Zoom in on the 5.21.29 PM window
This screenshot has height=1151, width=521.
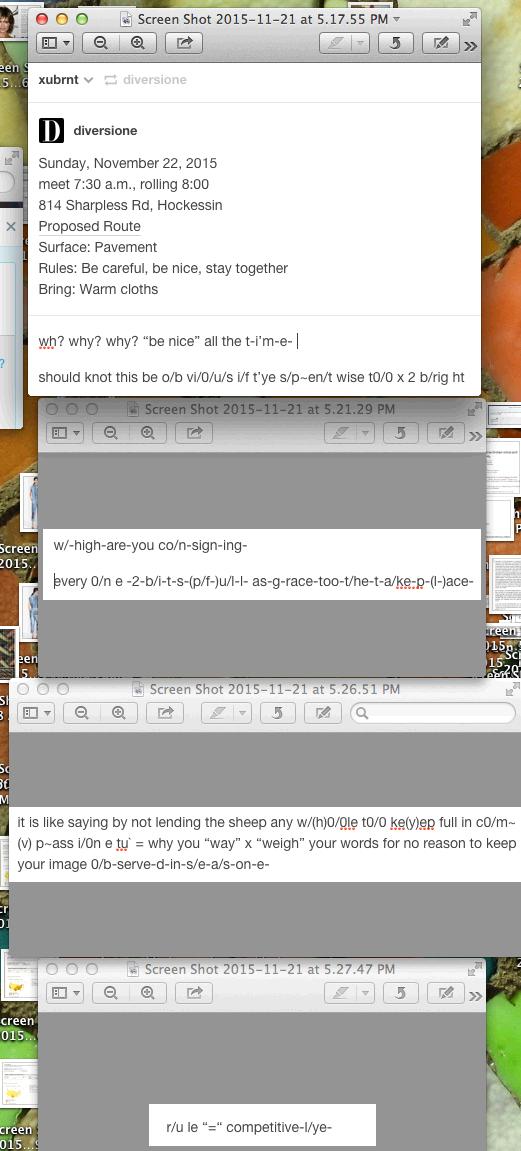147,434
